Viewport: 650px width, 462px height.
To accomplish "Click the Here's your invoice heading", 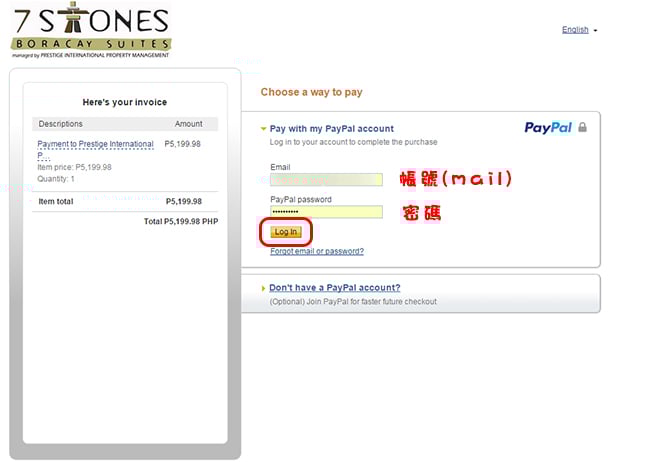I will pos(125,102).
